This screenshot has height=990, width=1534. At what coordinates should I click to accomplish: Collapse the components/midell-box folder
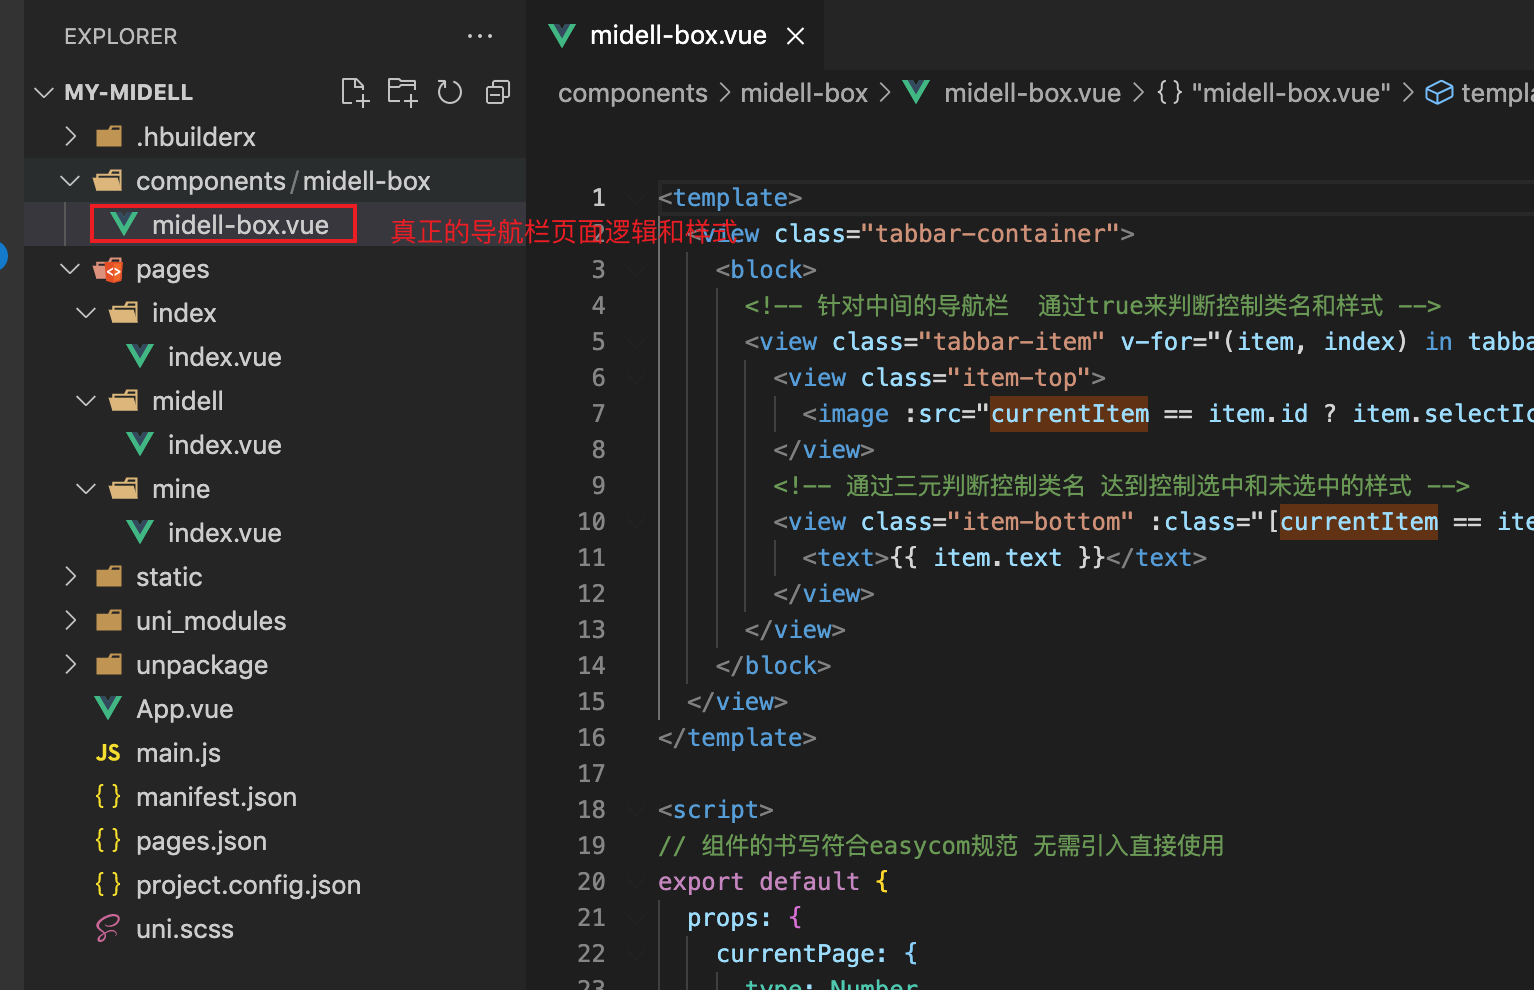(x=70, y=180)
